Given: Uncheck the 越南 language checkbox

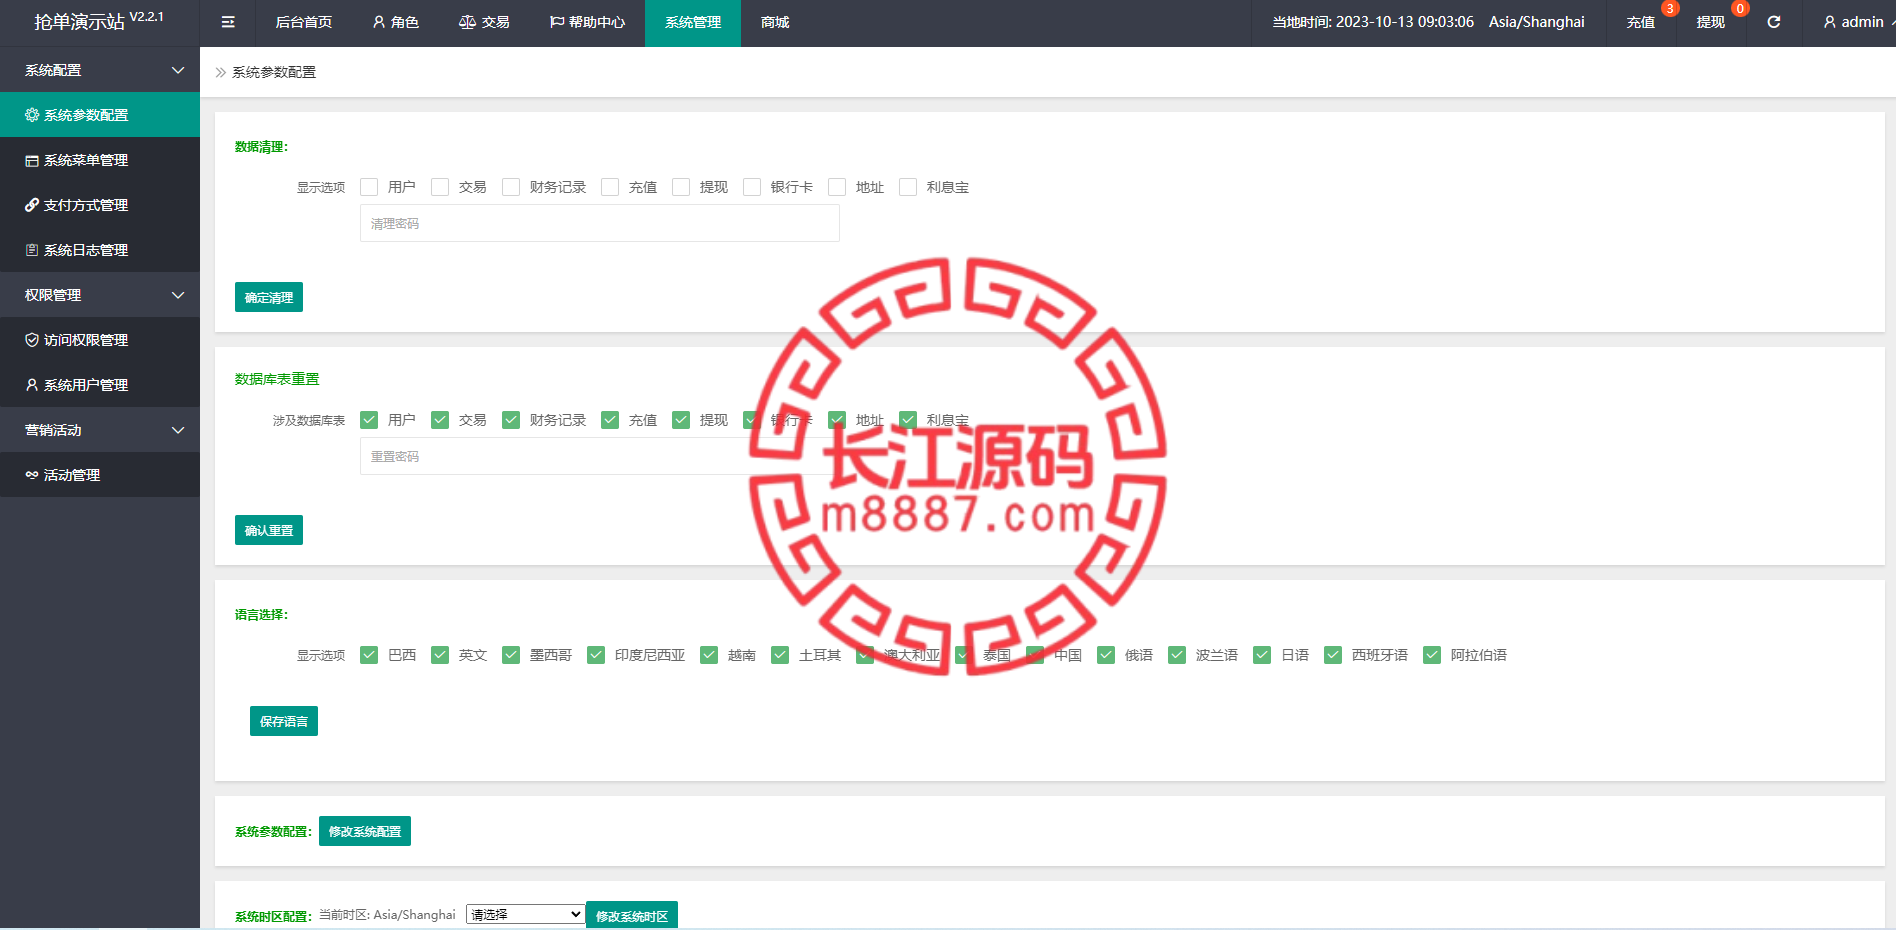Looking at the screenshot, I should click(x=709, y=655).
